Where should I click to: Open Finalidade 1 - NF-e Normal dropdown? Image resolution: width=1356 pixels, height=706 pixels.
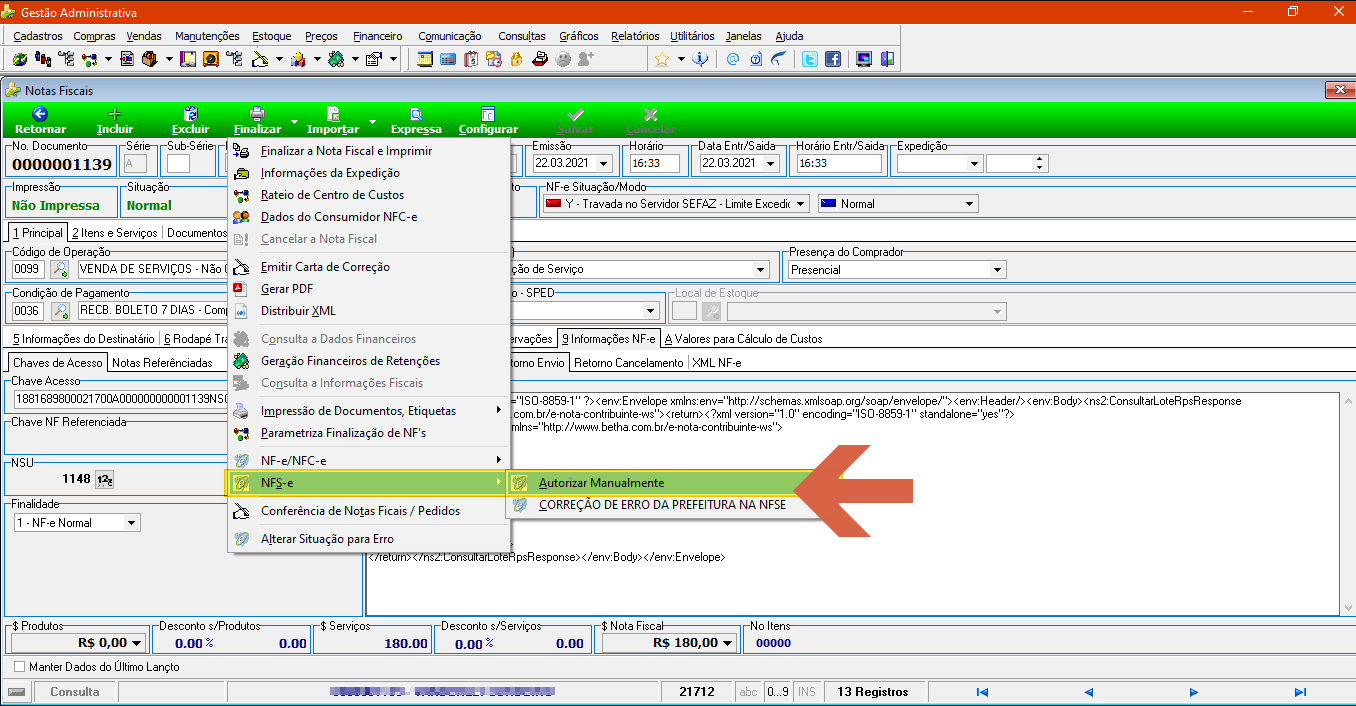coord(132,523)
